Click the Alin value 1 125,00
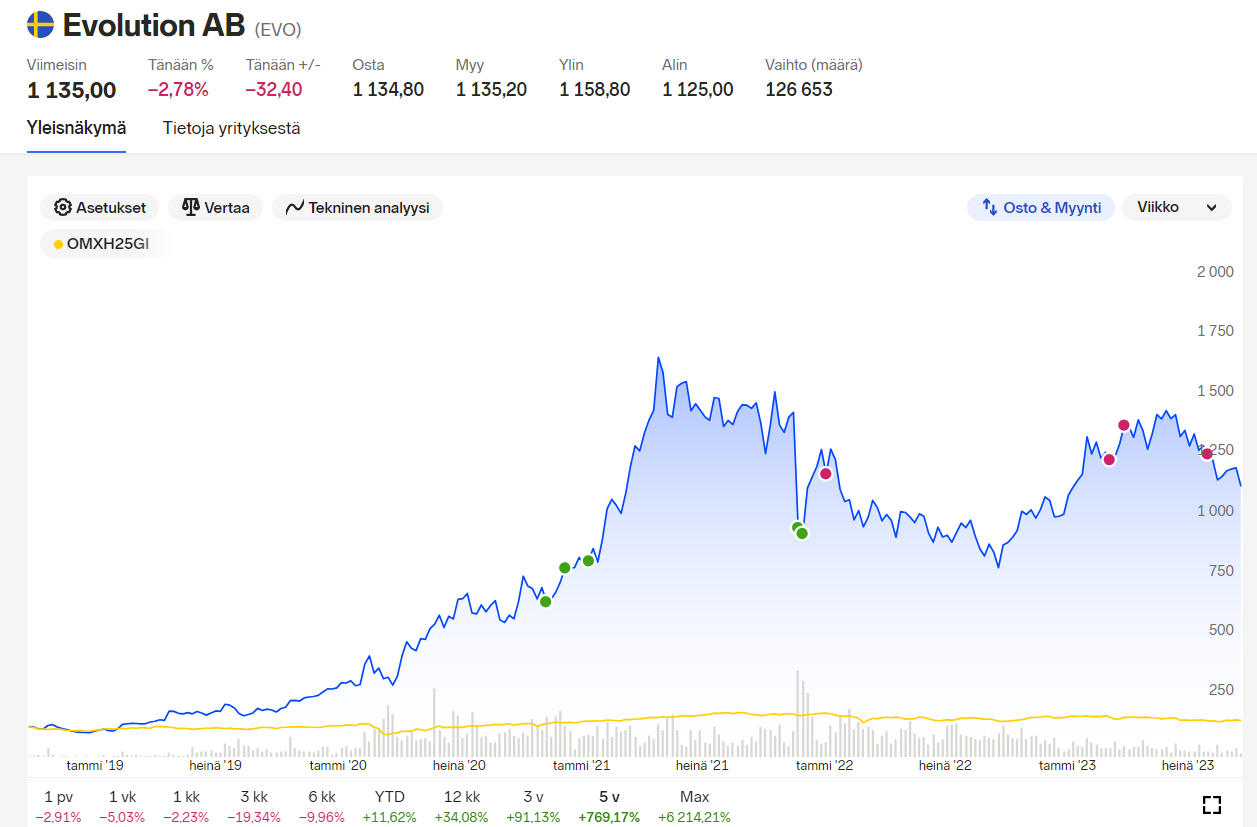Screen dimensions: 1257x827 click(697, 90)
